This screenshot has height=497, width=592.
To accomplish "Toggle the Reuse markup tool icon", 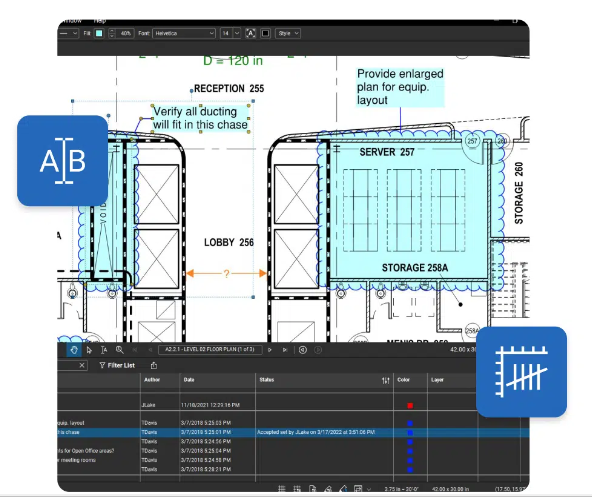I will tap(343, 489).
